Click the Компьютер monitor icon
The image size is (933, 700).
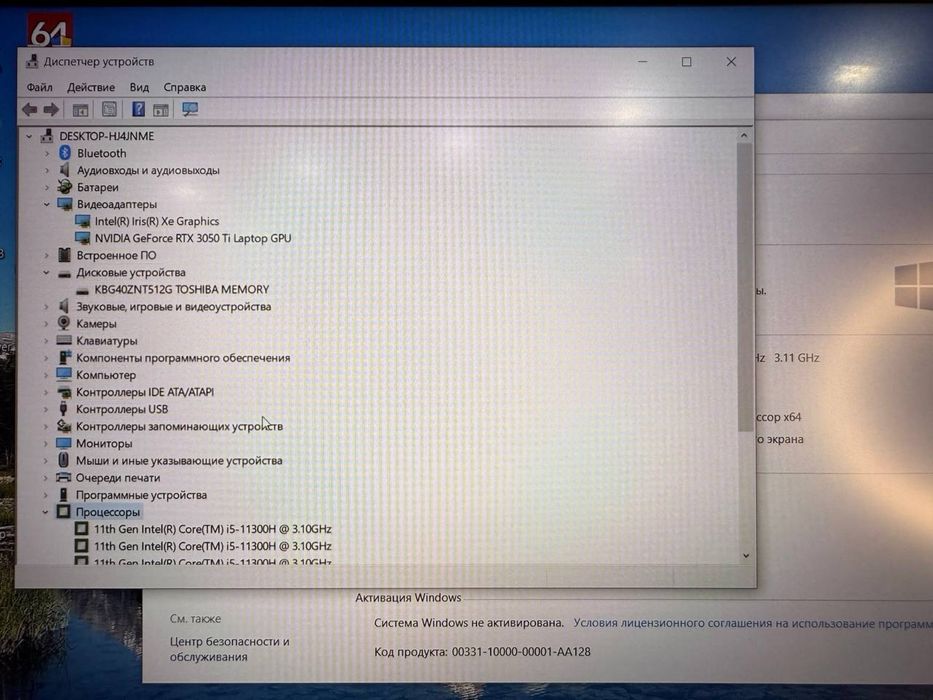(64, 374)
